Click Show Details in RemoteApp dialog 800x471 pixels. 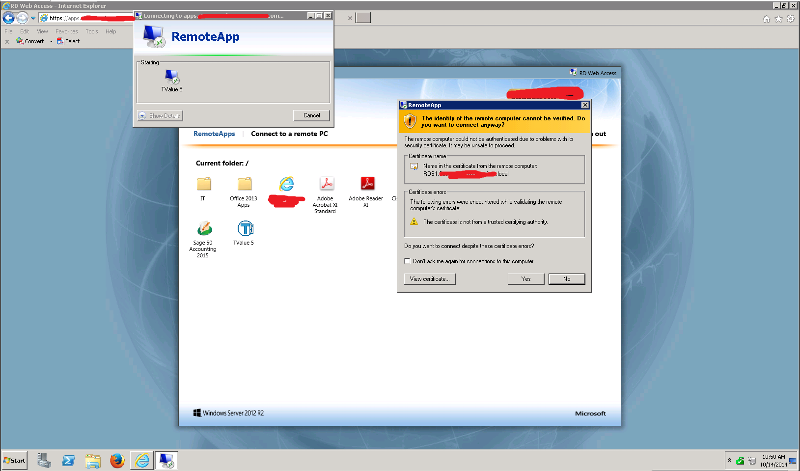coord(160,115)
